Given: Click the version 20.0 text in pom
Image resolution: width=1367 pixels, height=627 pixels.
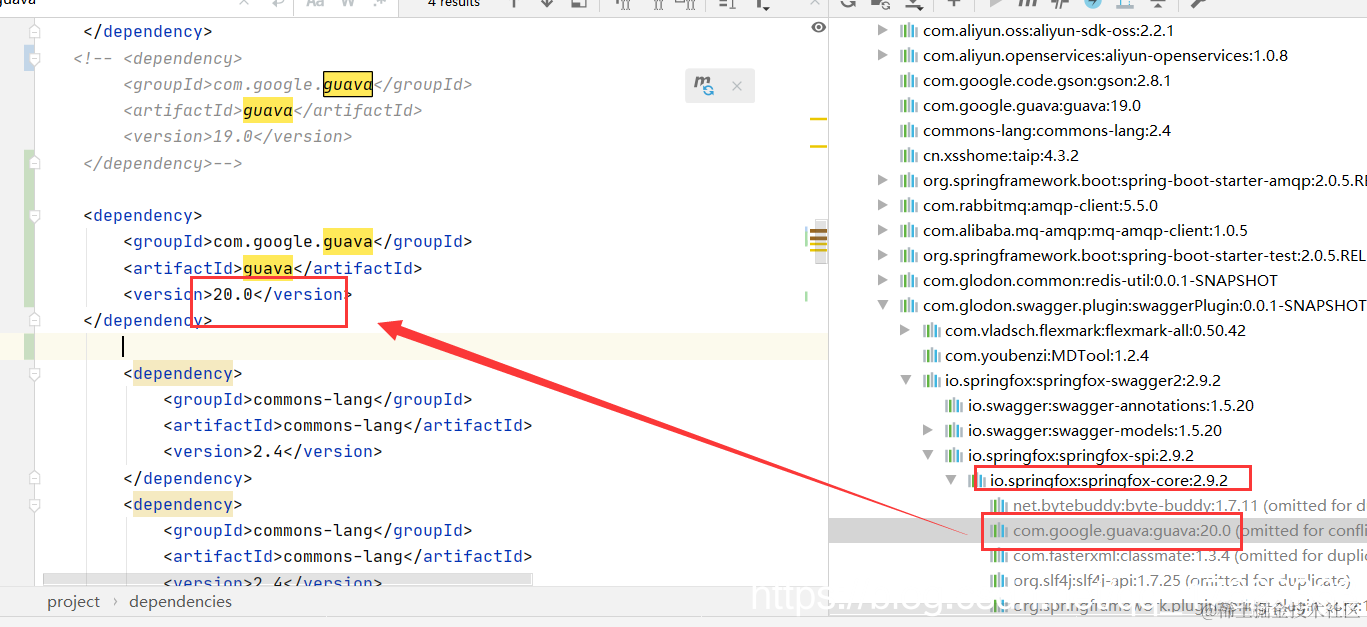Looking at the screenshot, I should [x=233, y=295].
